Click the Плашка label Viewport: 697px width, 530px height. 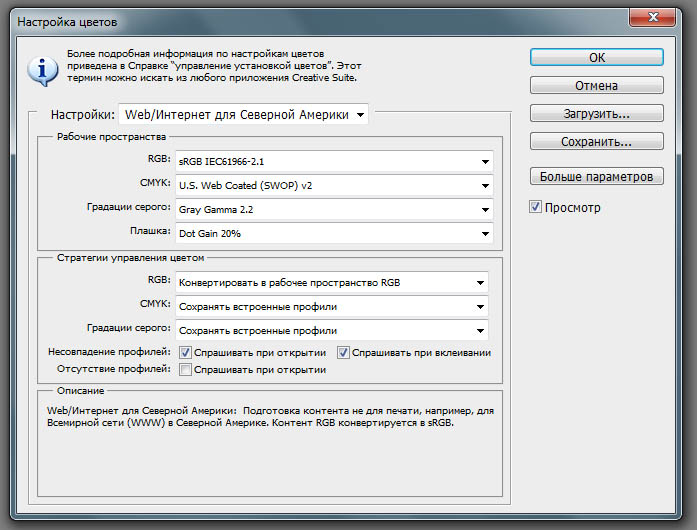point(150,231)
